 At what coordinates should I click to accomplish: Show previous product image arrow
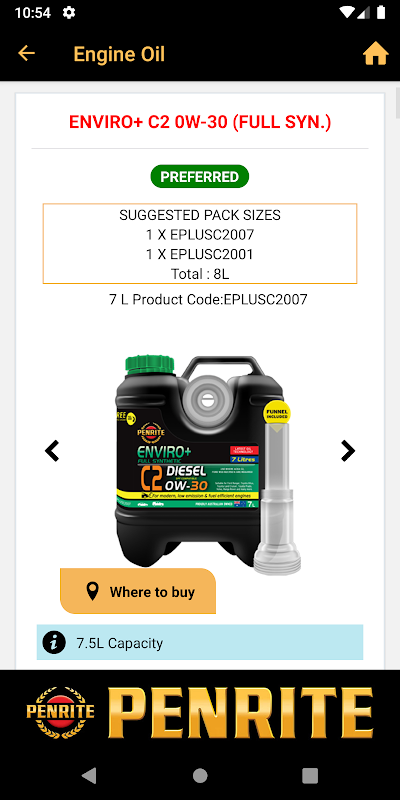52,451
